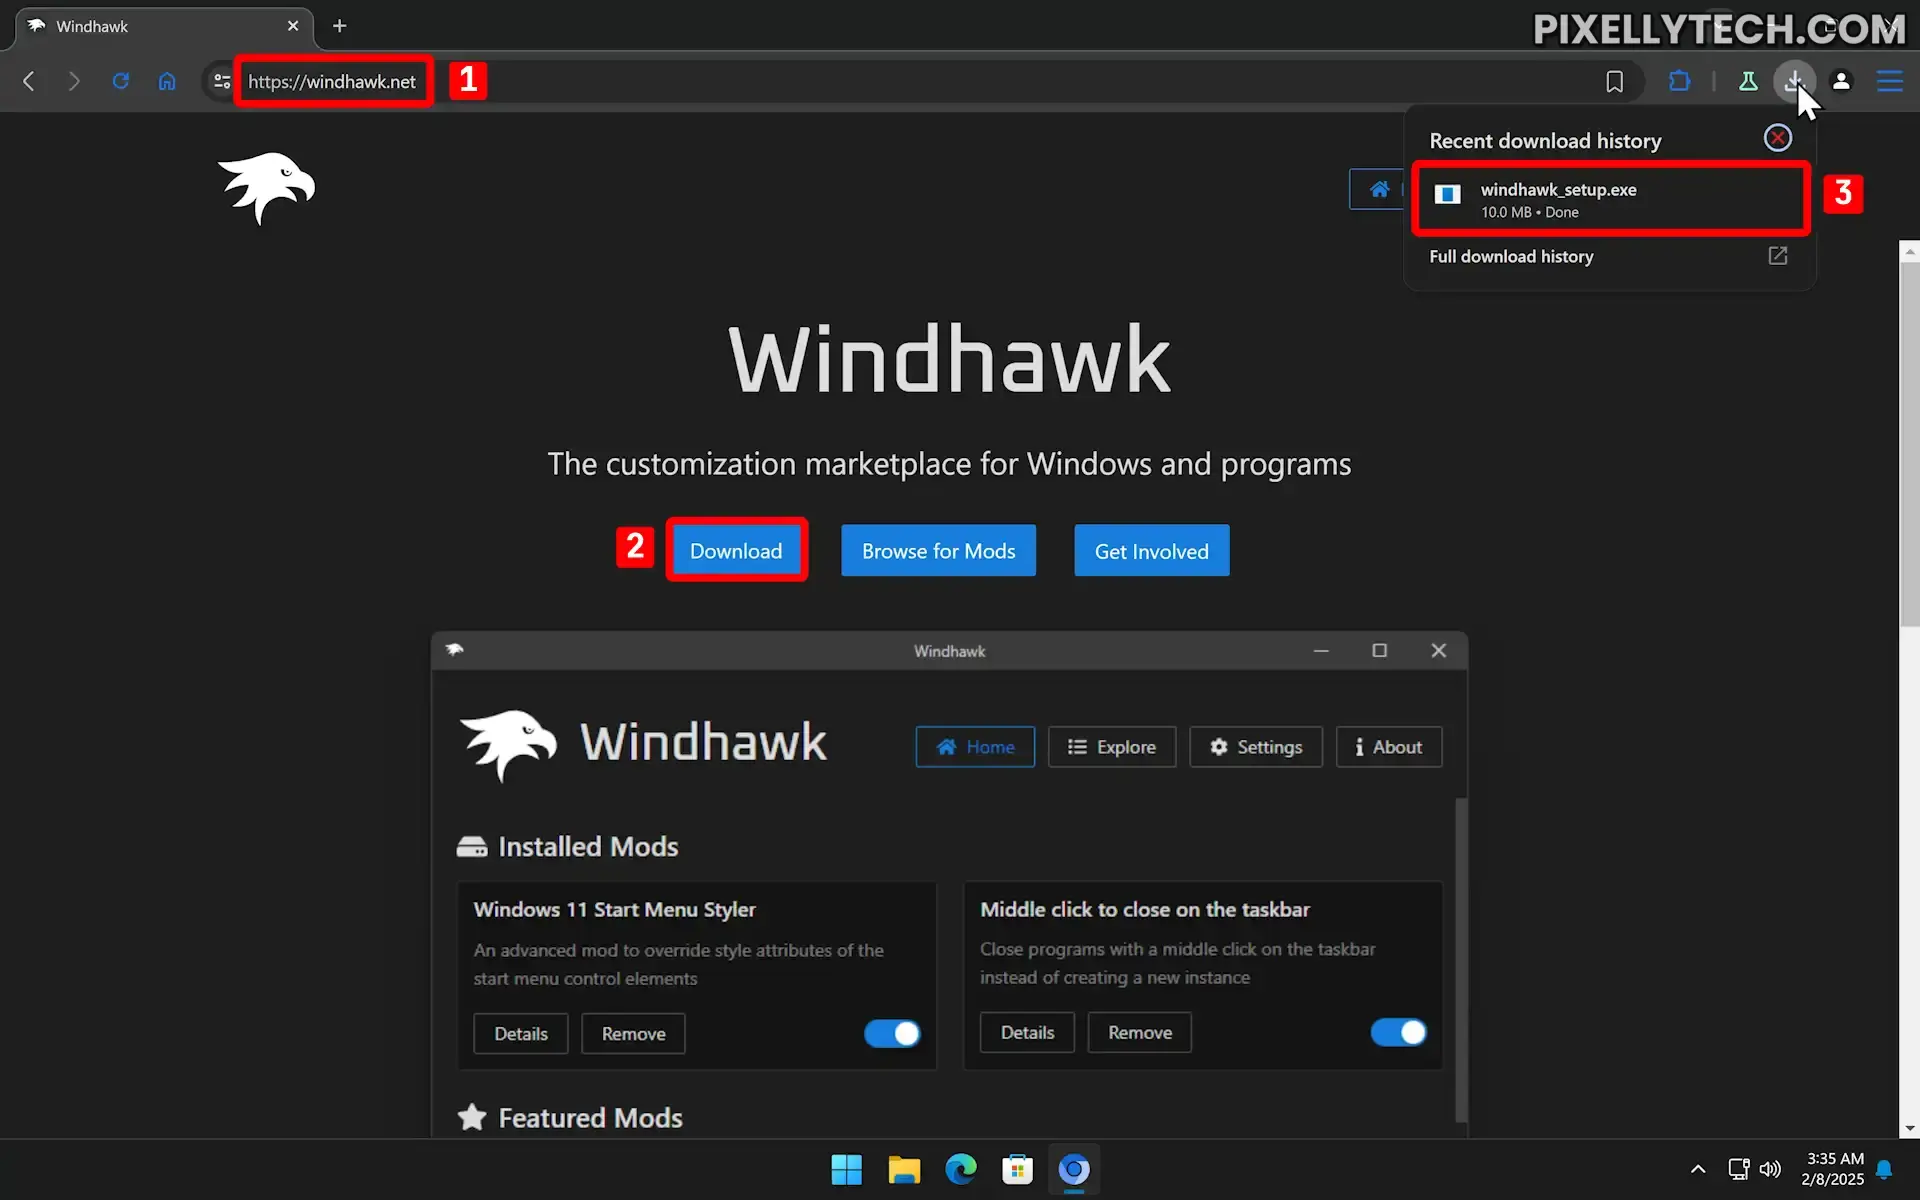Screen dimensions: 1920x1200
Task: Open the notifications bell icon
Action: tap(1885, 1169)
